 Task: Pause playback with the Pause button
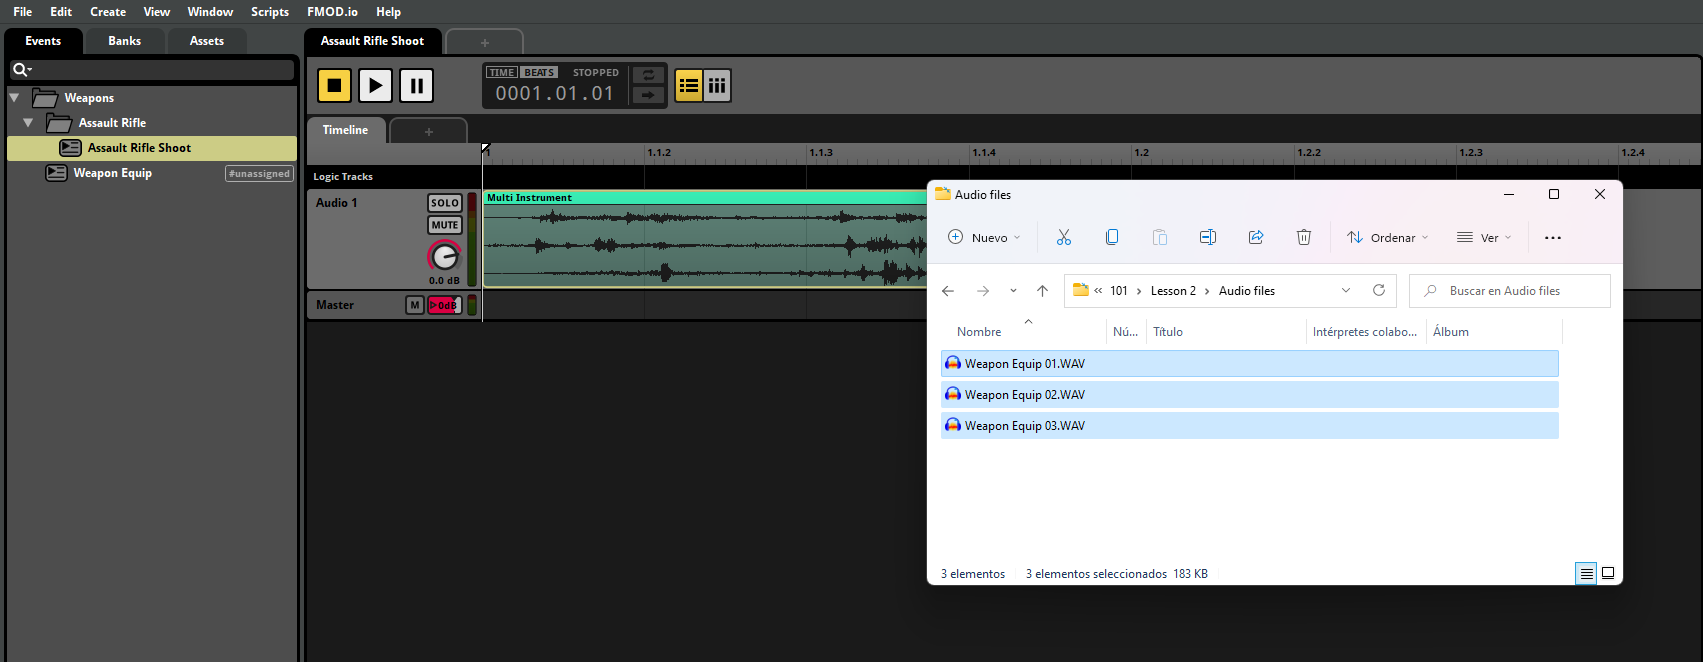(416, 85)
